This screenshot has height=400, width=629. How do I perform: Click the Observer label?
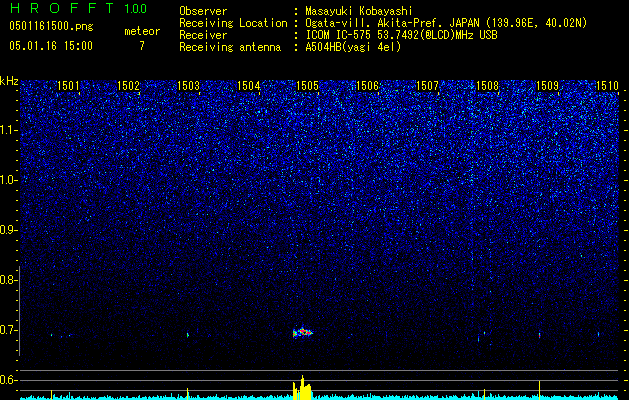(203, 11)
